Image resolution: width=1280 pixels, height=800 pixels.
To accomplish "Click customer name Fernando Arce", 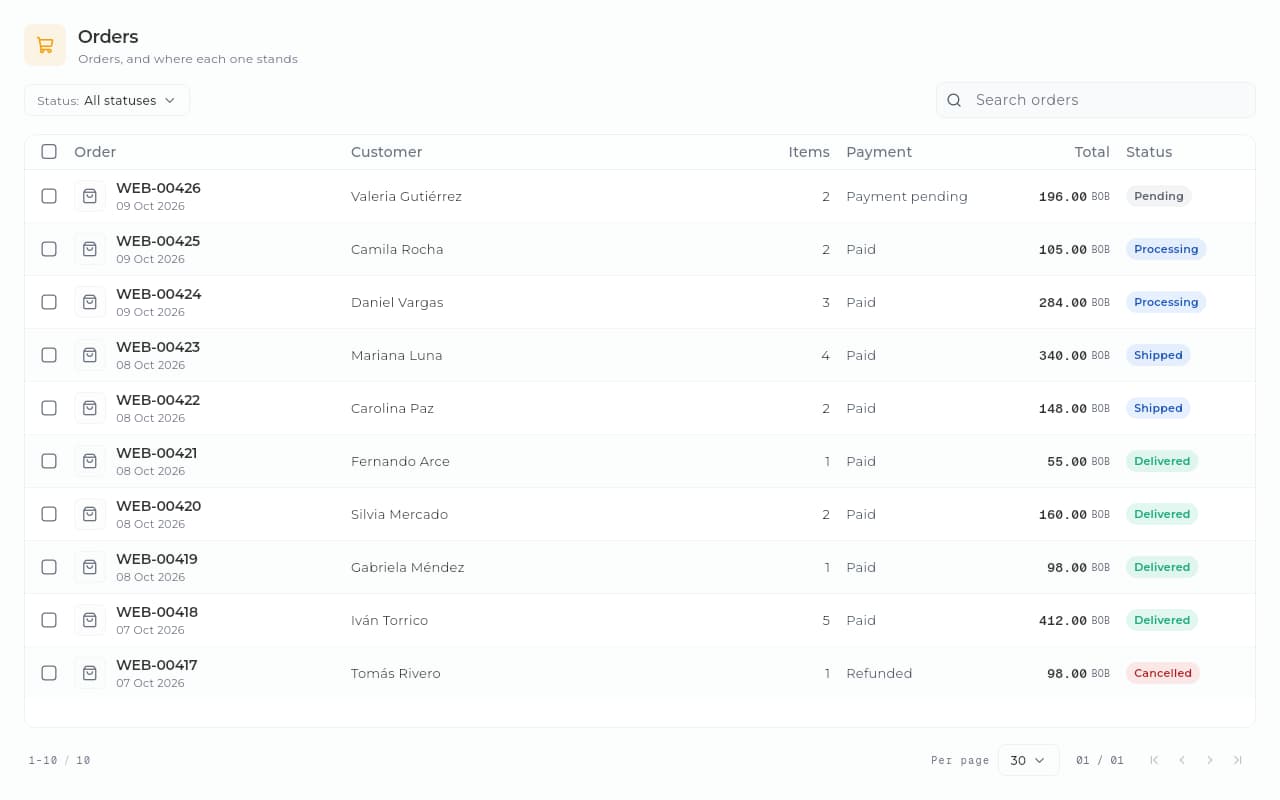I will (x=400, y=461).
